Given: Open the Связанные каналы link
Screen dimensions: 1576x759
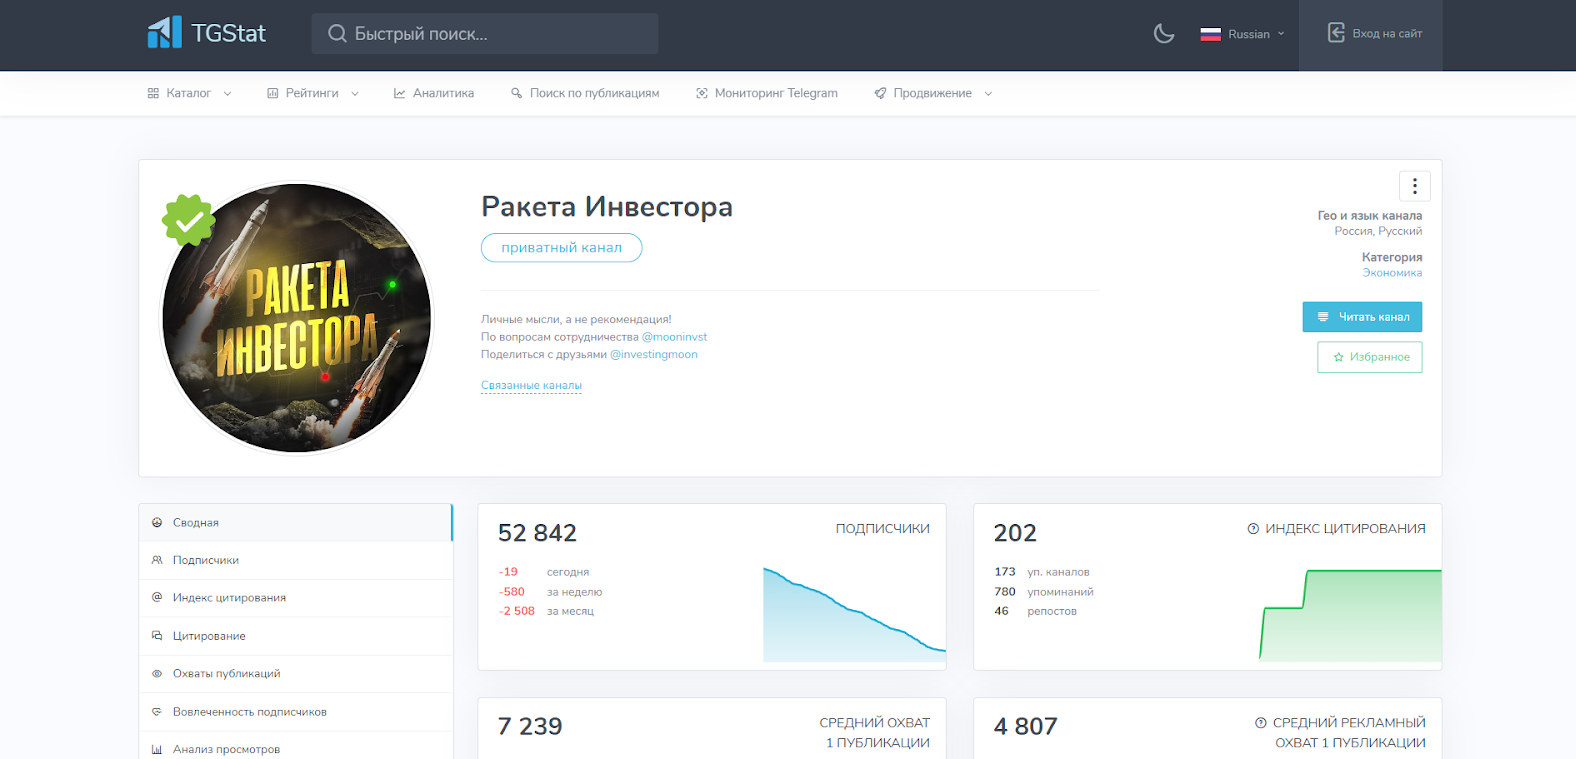Looking at the screenshot, I should click(531, 385).
